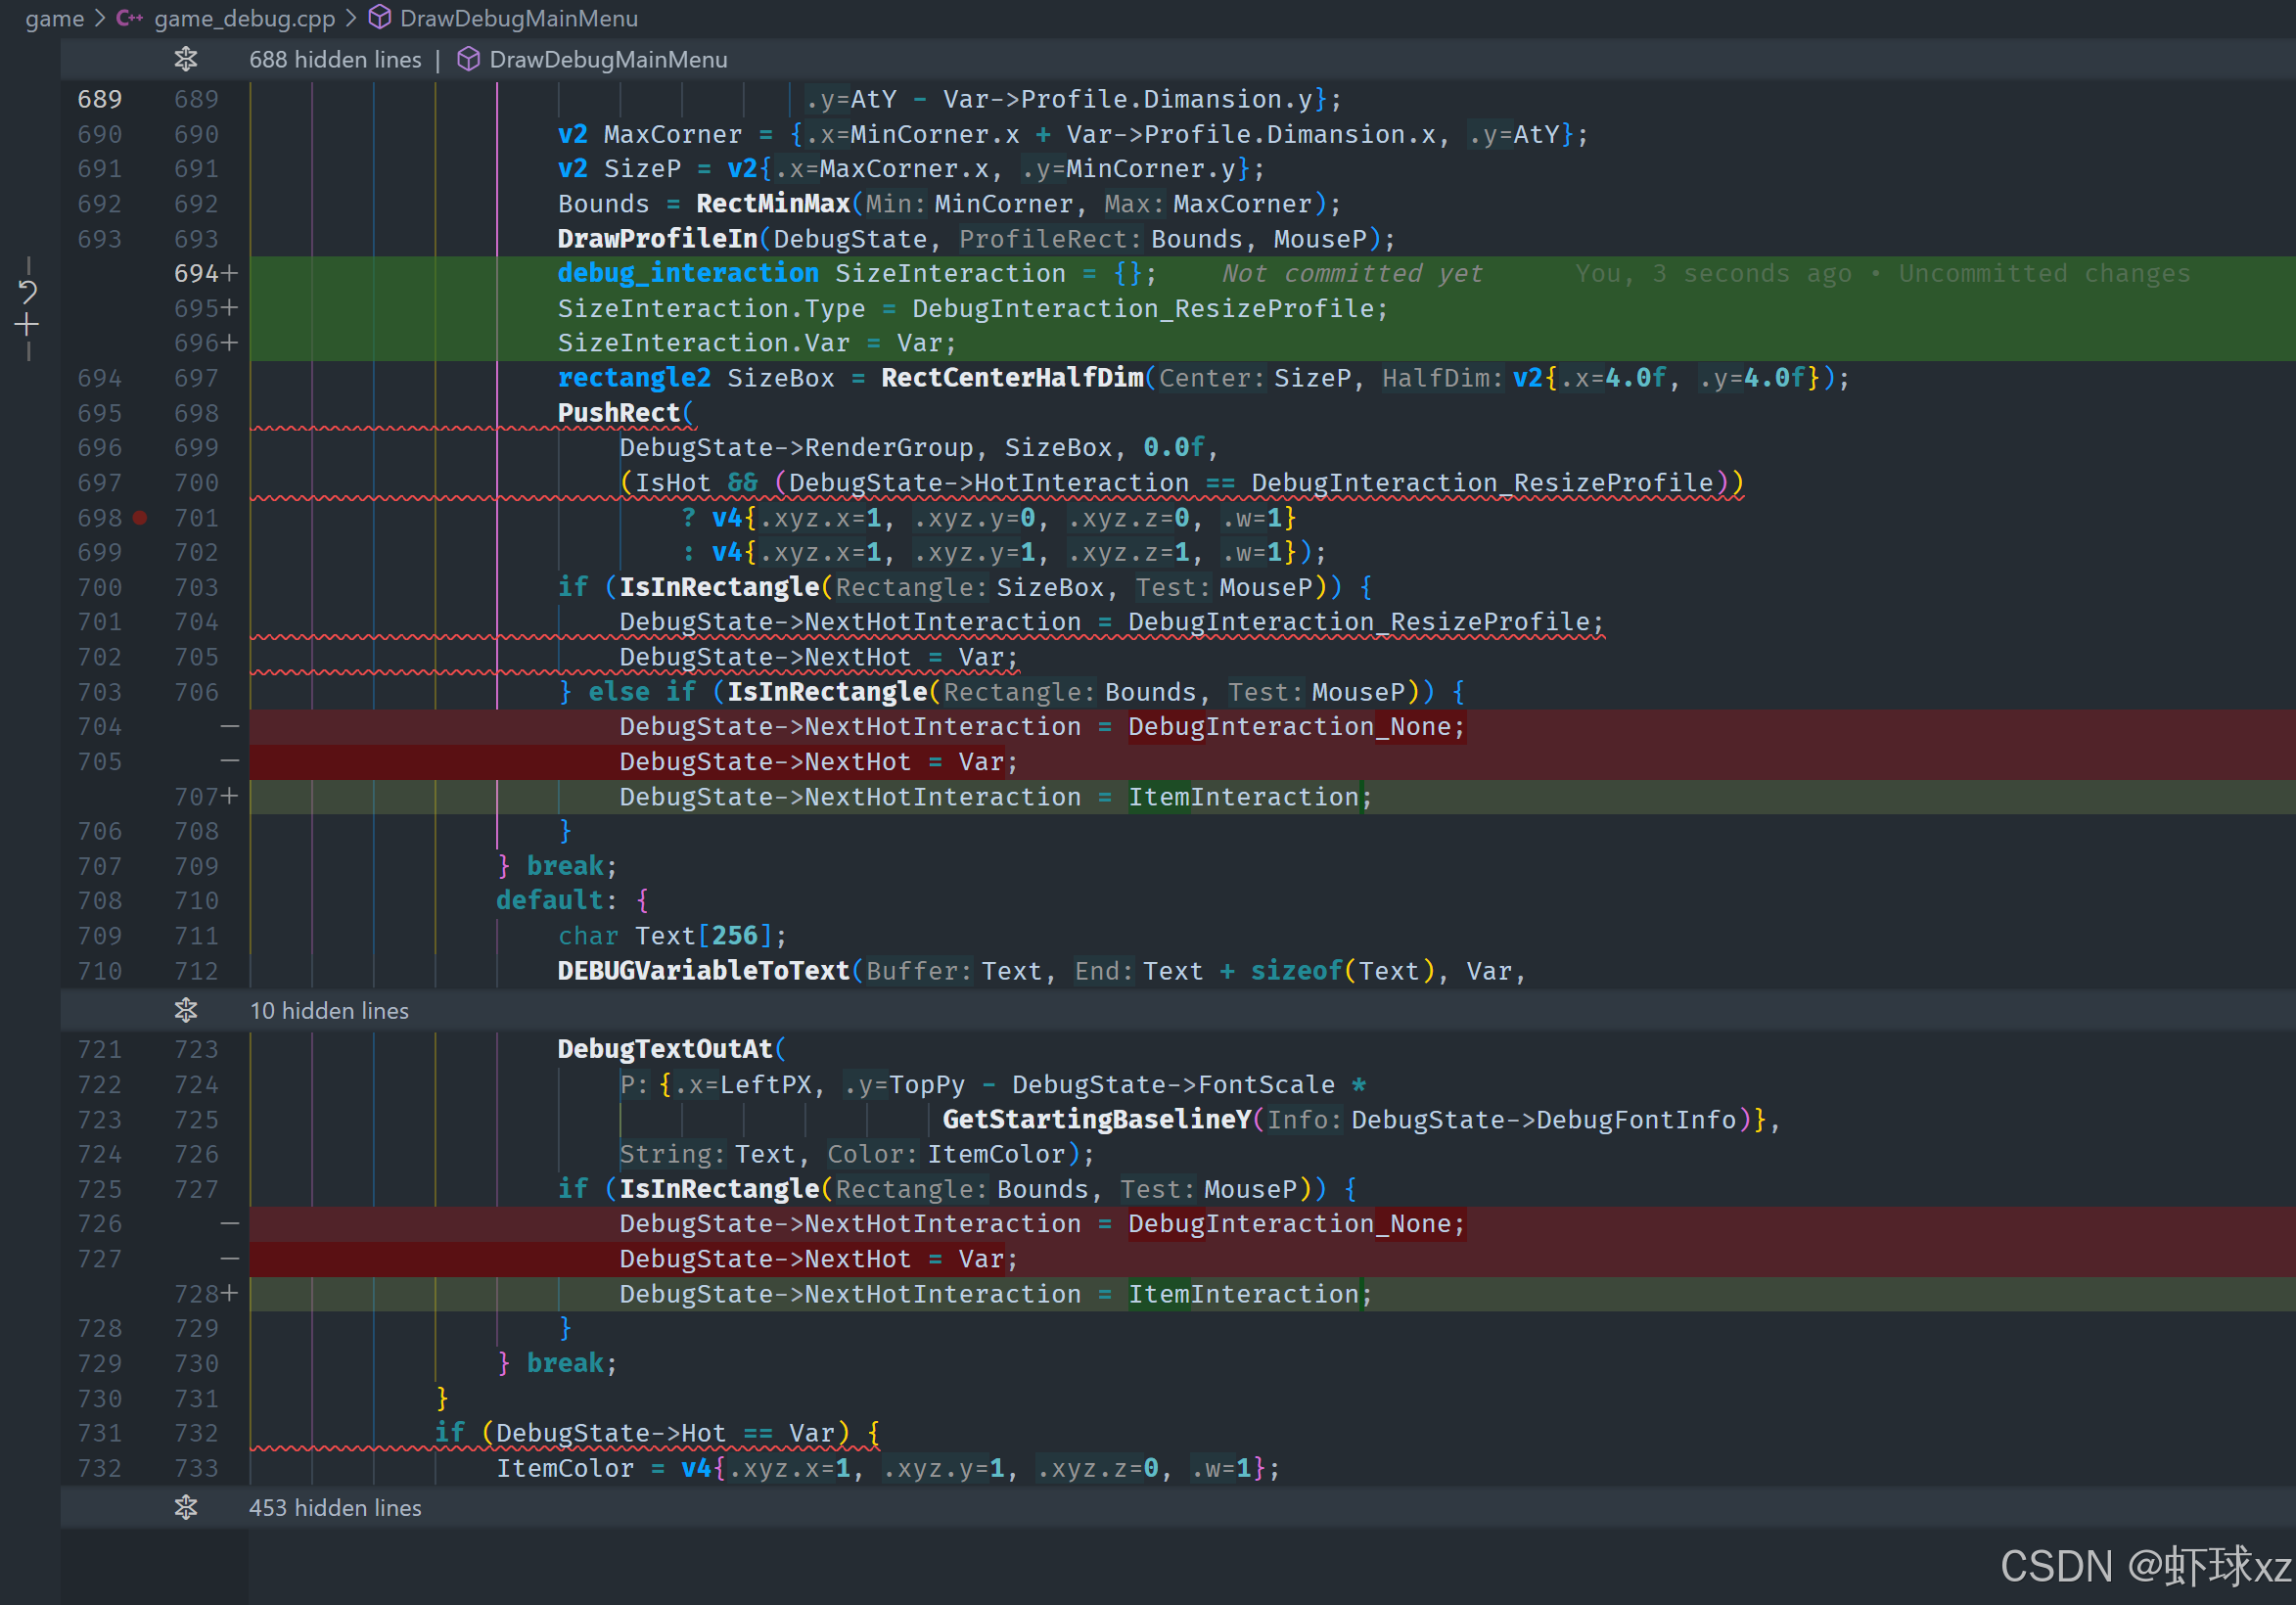Click the stage change plus icon in gutter
The height and width of the screenshot is (1605, 2296).
[28, 326]
